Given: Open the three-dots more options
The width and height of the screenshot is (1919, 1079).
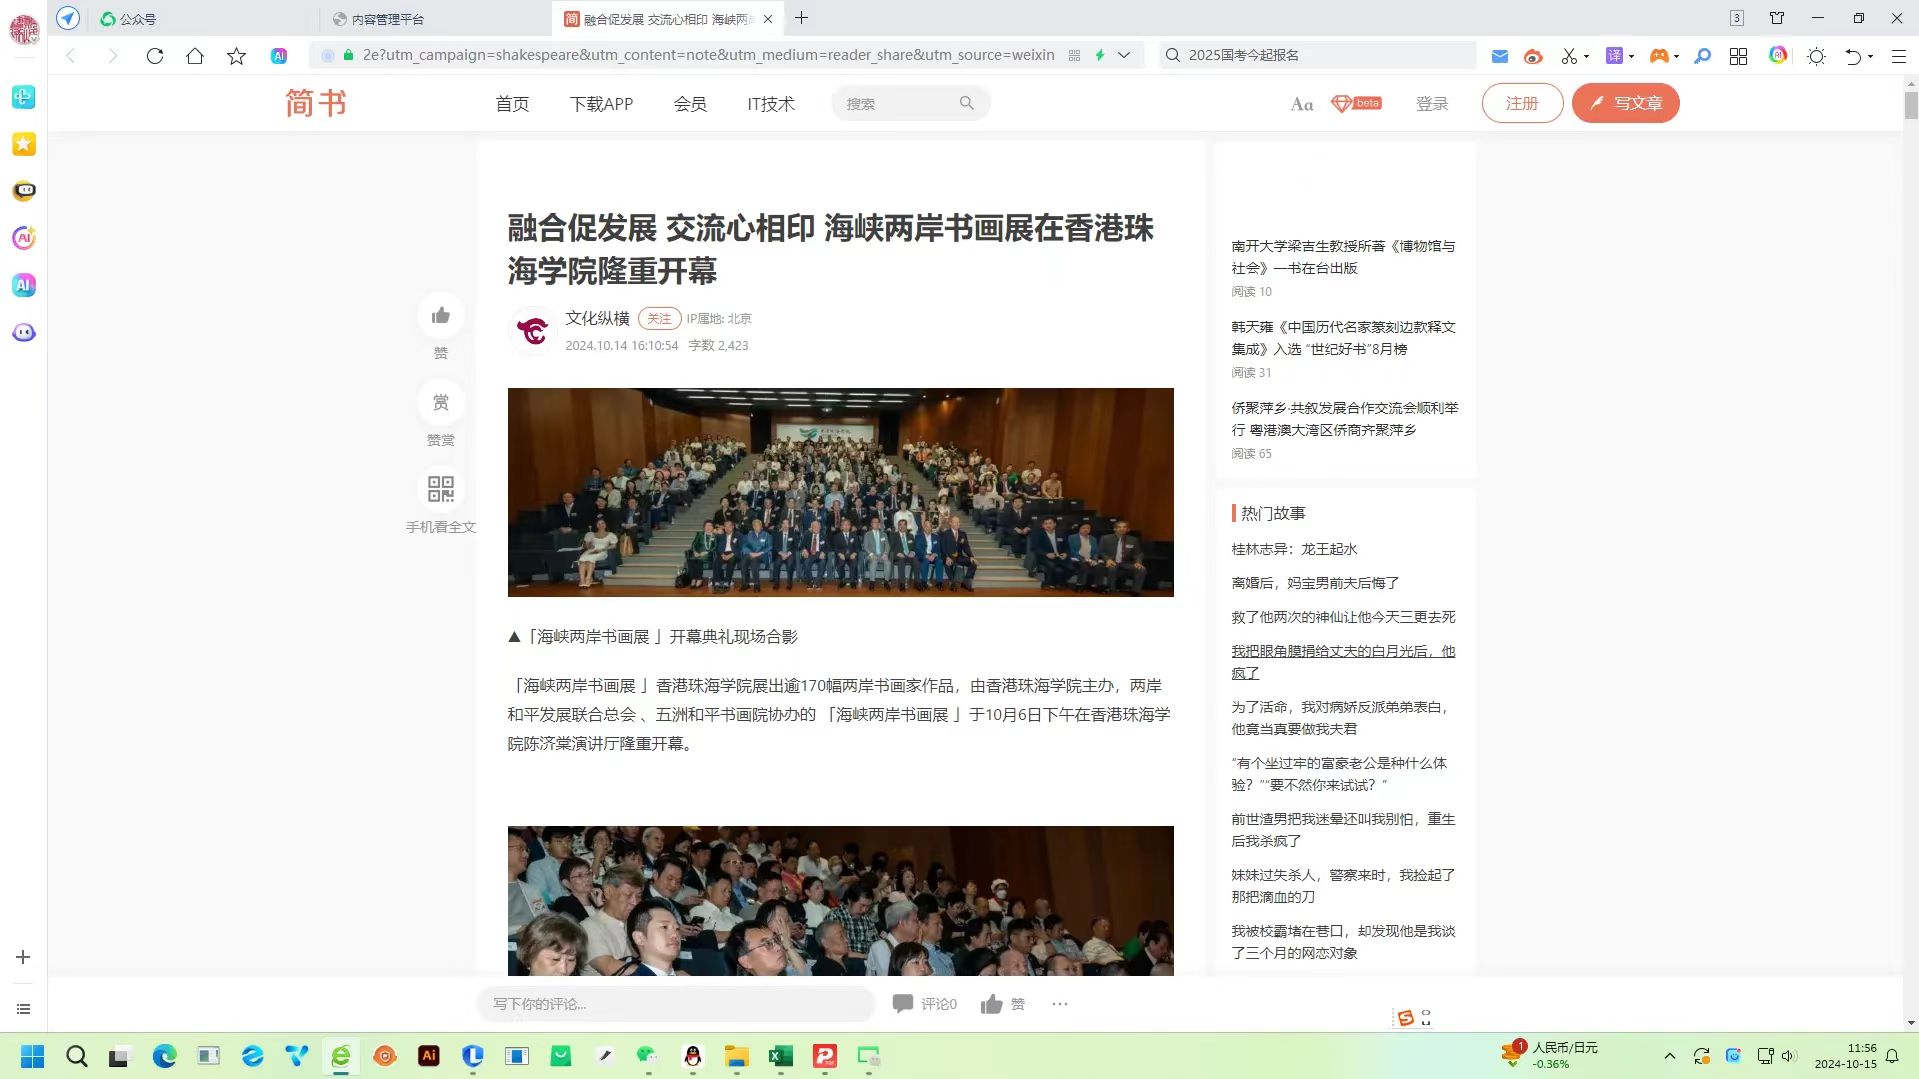Looking at the screenshot, I should (x=1060, y=1004).
